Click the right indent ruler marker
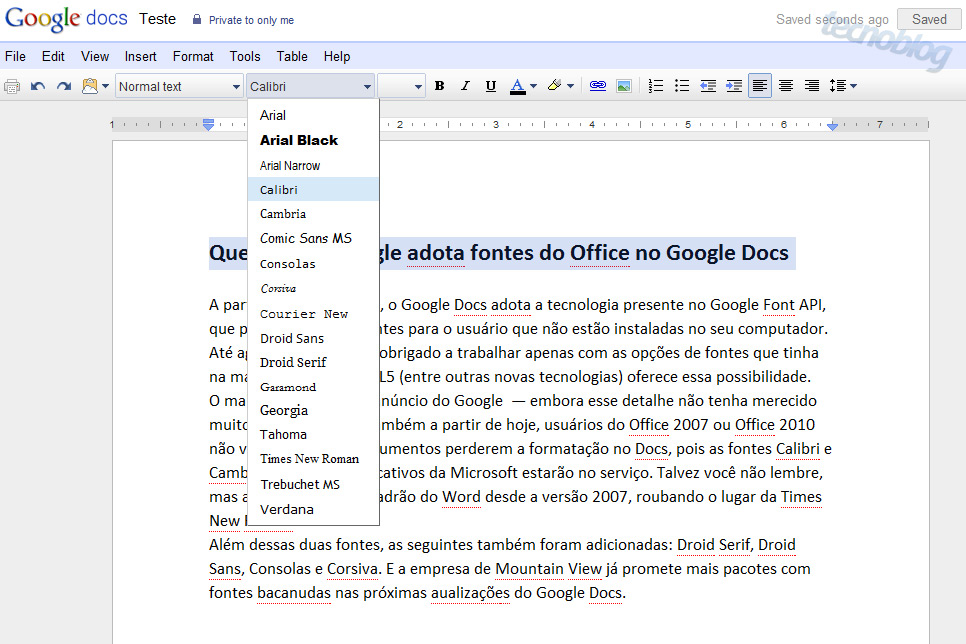The width and height of the screenshot is (966, 644). coord(832,126)
